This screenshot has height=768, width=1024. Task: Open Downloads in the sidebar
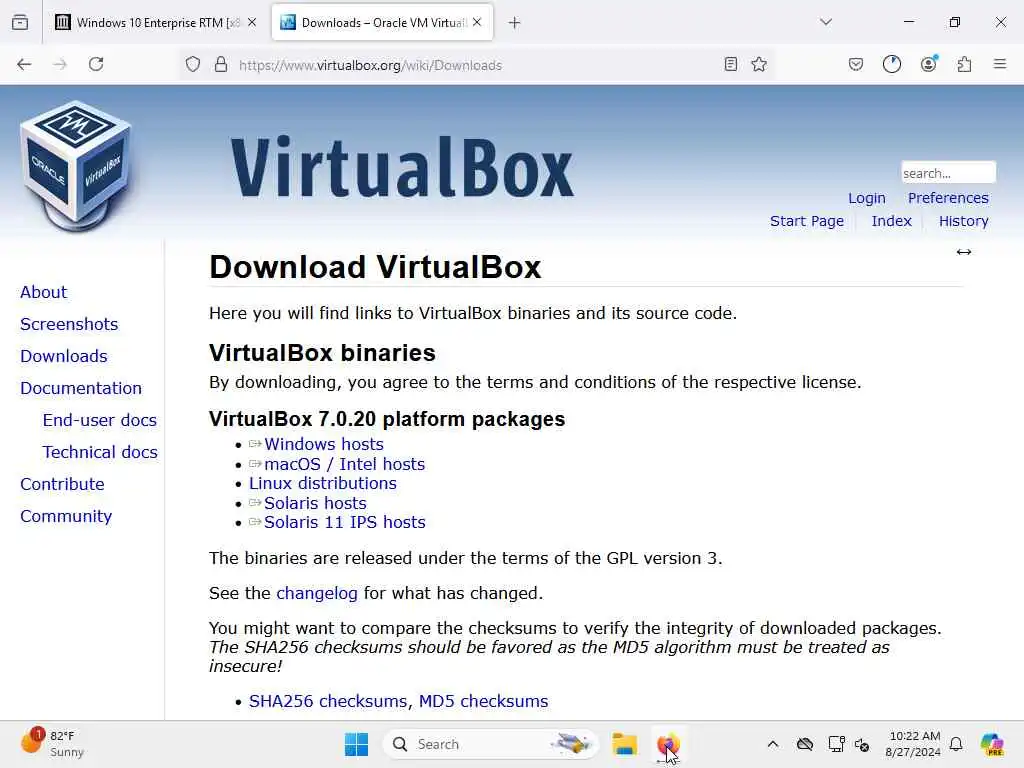click(x=63, y=356)
